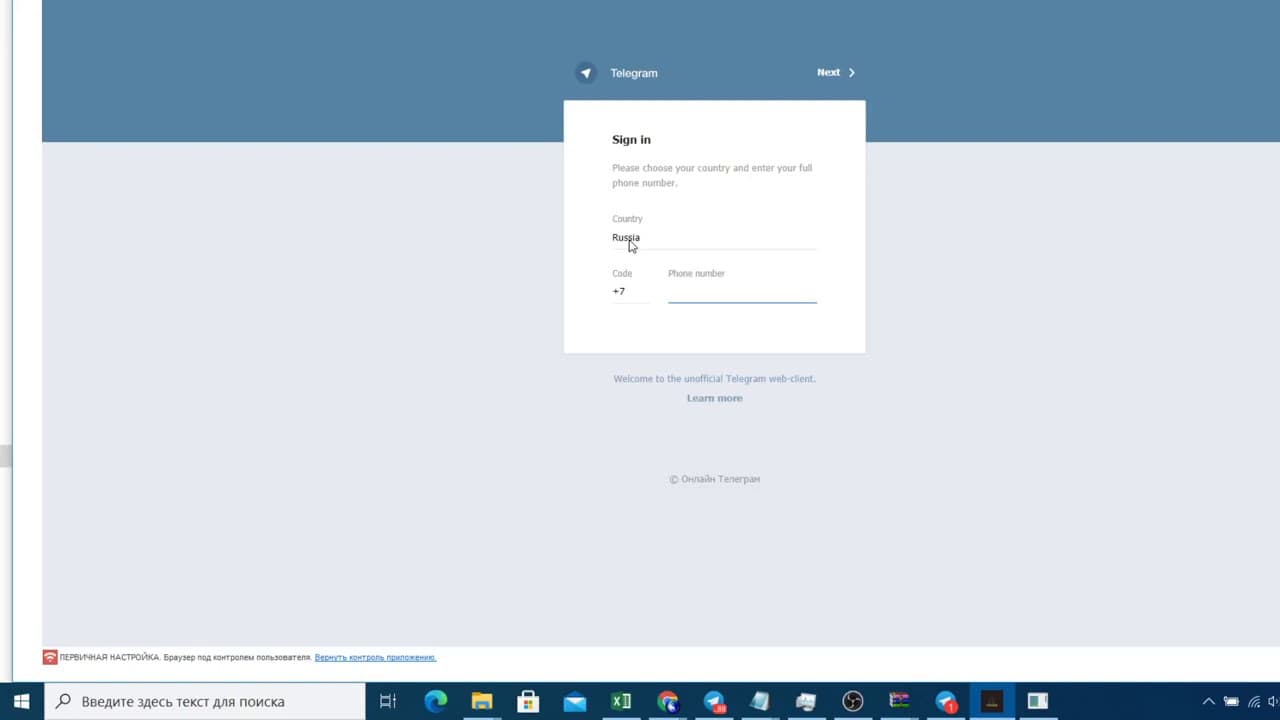Open File Explorer from the taskbar

[x=482, y=701]
